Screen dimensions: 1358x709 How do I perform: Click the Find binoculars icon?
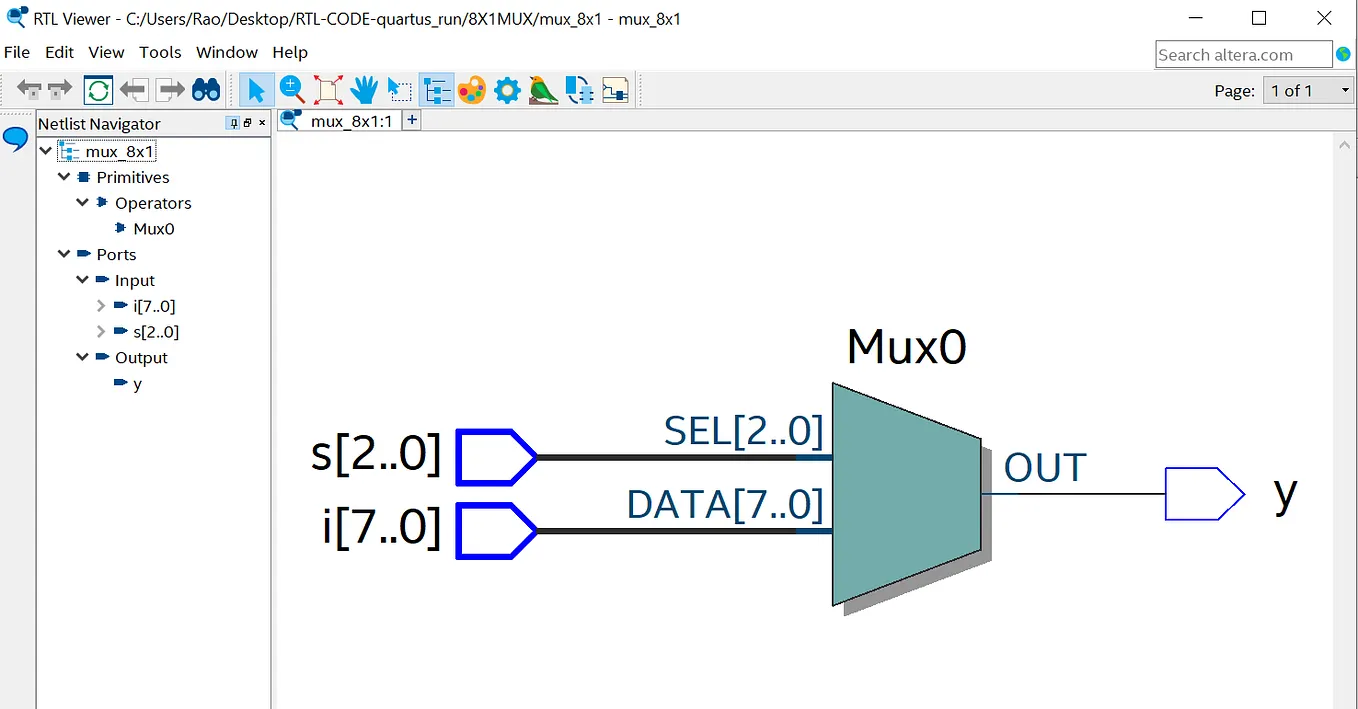(205, 89)
